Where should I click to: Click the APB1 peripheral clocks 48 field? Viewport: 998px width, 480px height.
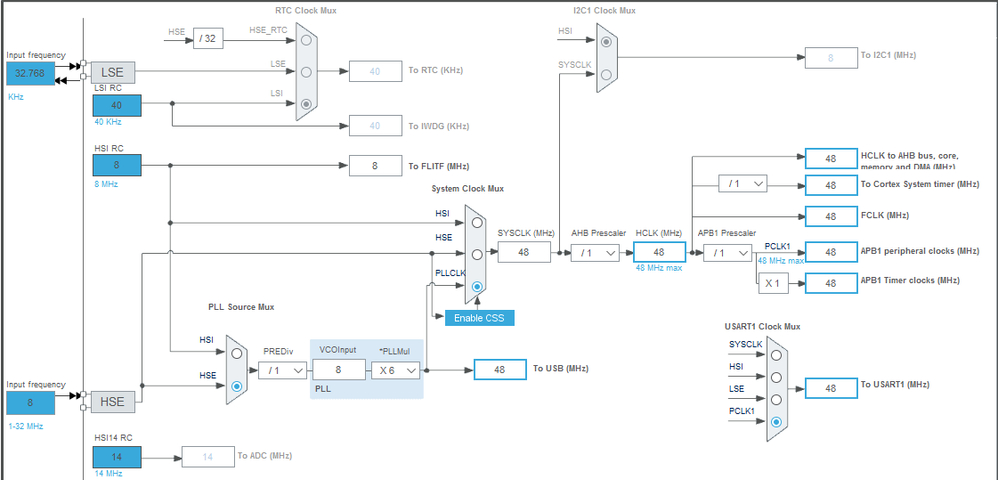[x=831, y=252]
